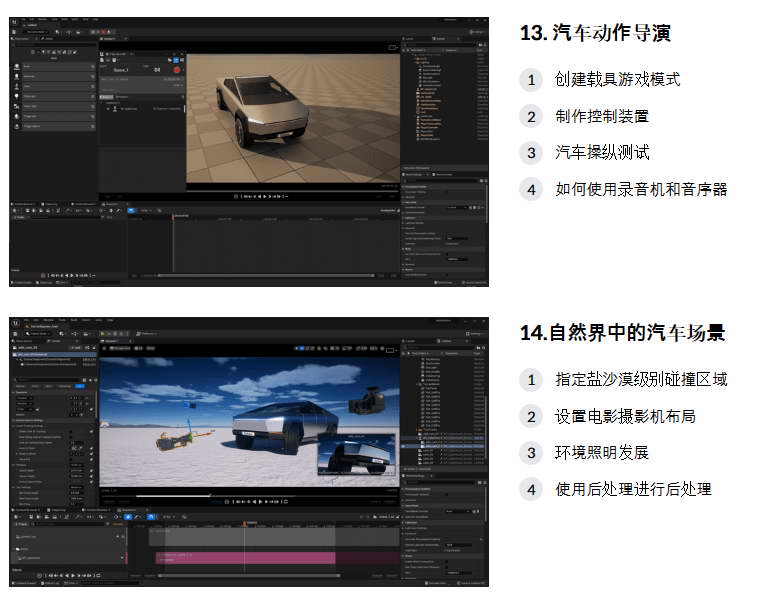The width and height of the screenshot is (778, 594).
Task: Toggle the blue auto-key icon in sequencer toolbar
Action: coord(128,517)
